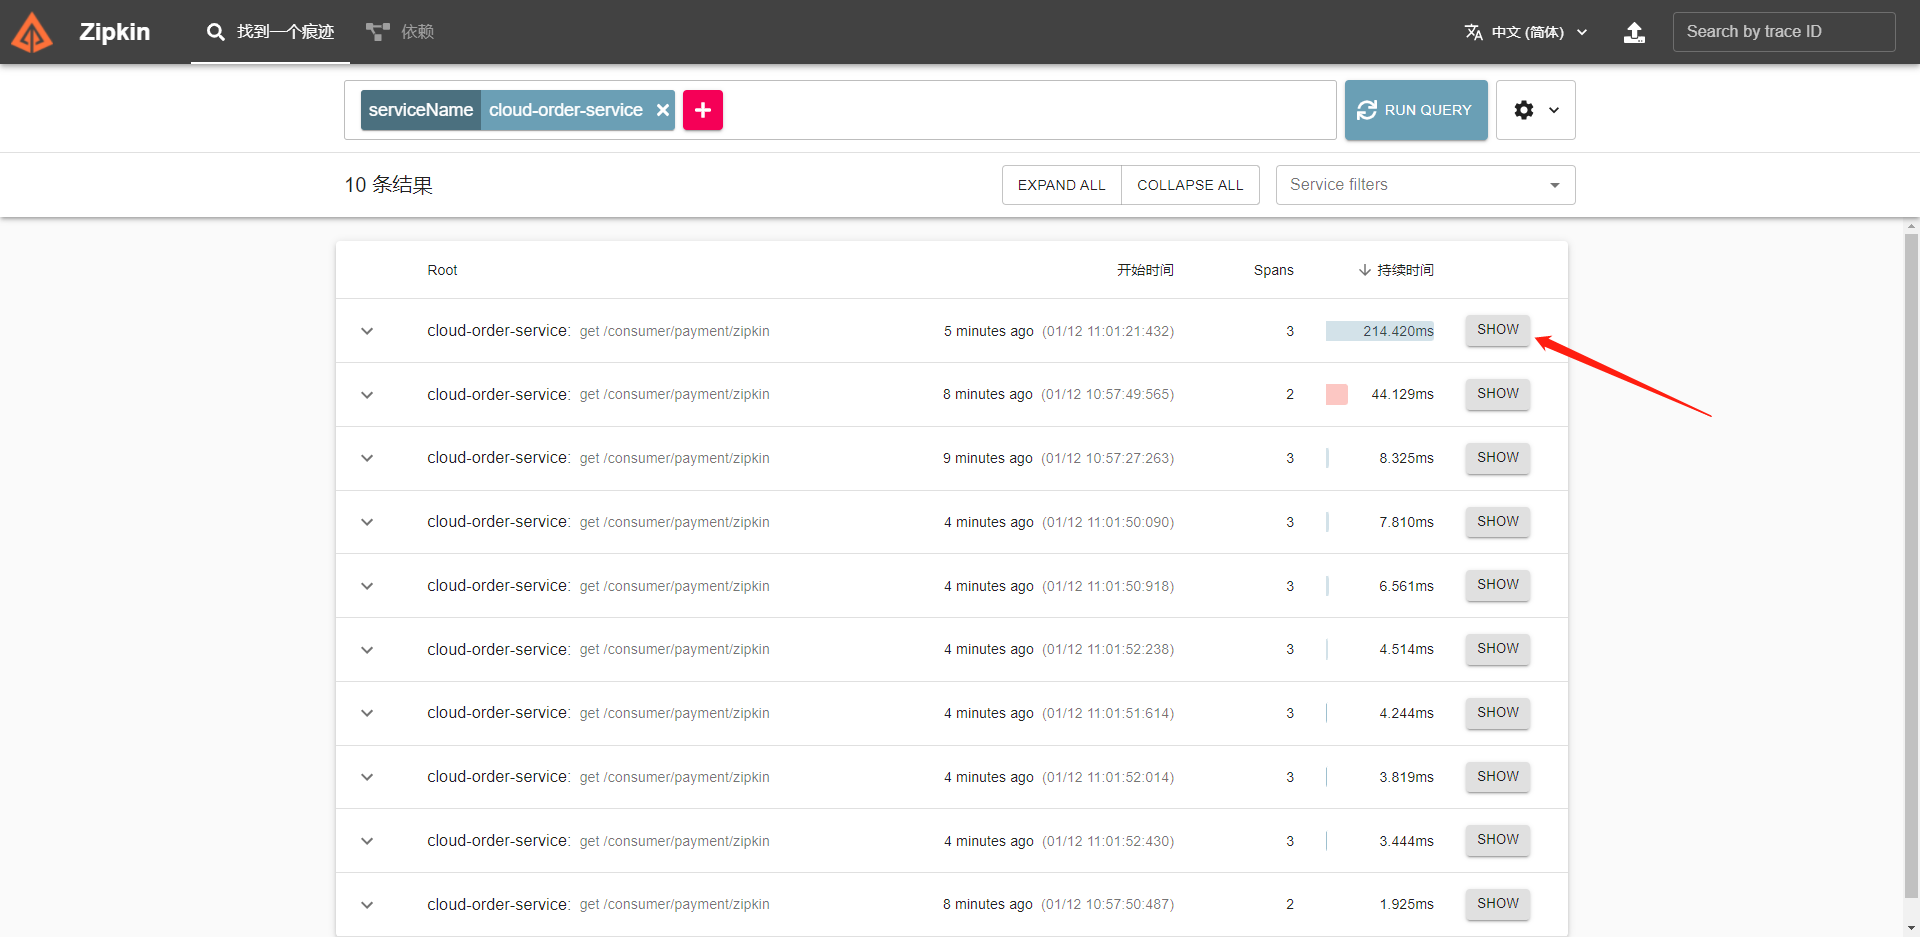Click the page scrollbar up arrow
This screenshot has height=937, width=1920.
(x=1912, y=227)
